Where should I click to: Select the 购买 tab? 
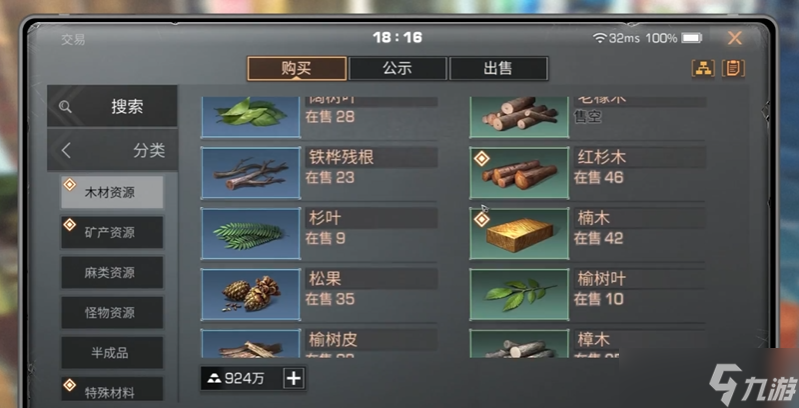pyautogui.click(x=297, y=68)
